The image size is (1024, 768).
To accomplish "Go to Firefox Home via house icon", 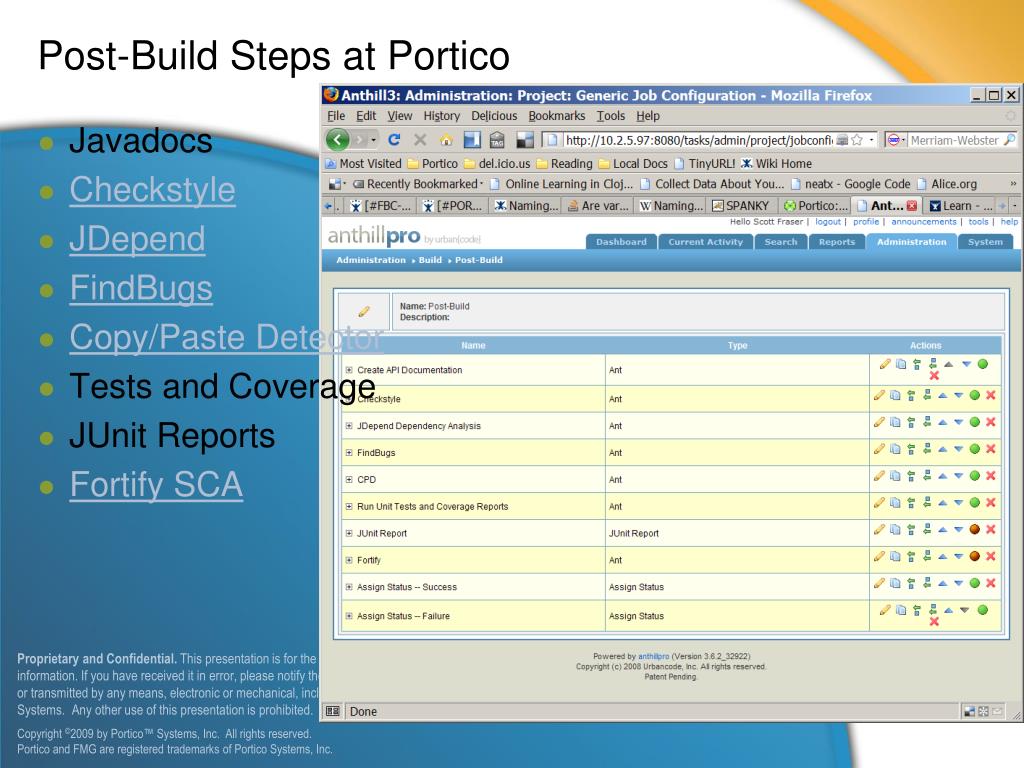I will click(446, 140).
